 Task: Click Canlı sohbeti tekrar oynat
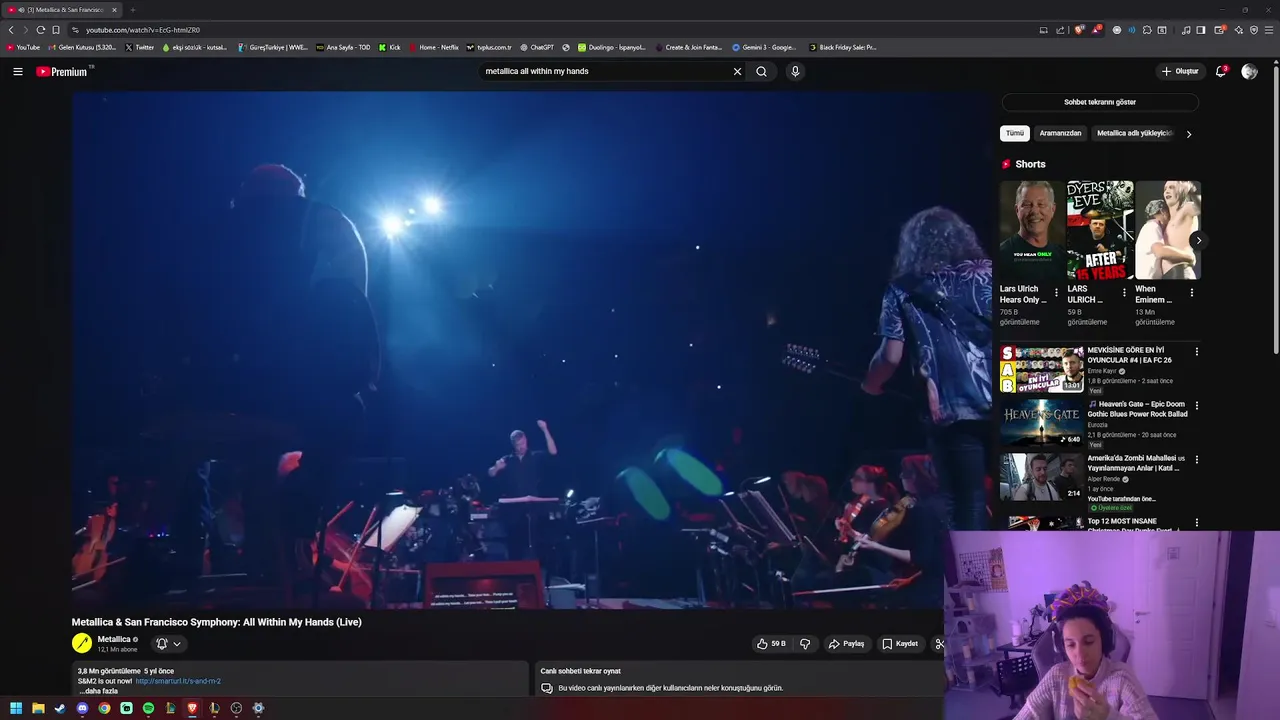pyautogui.click(x=580, y=671)
